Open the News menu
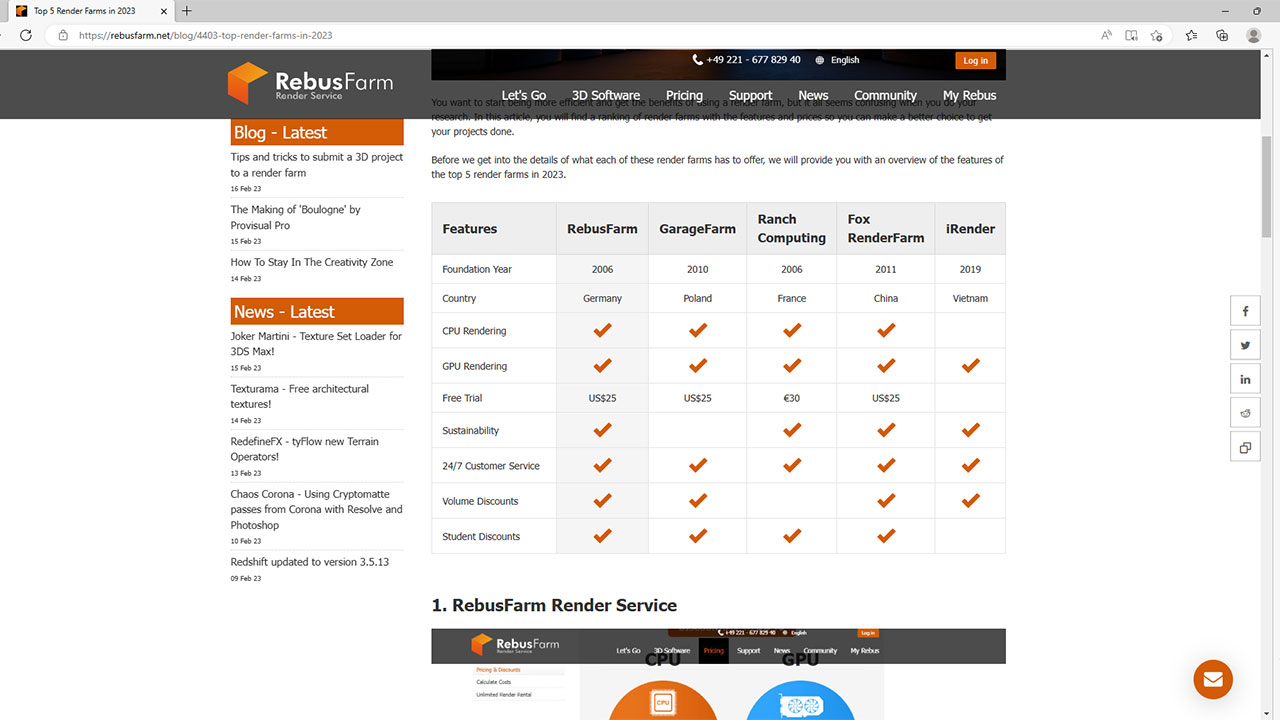The image size is (1280, 720). 813,95
